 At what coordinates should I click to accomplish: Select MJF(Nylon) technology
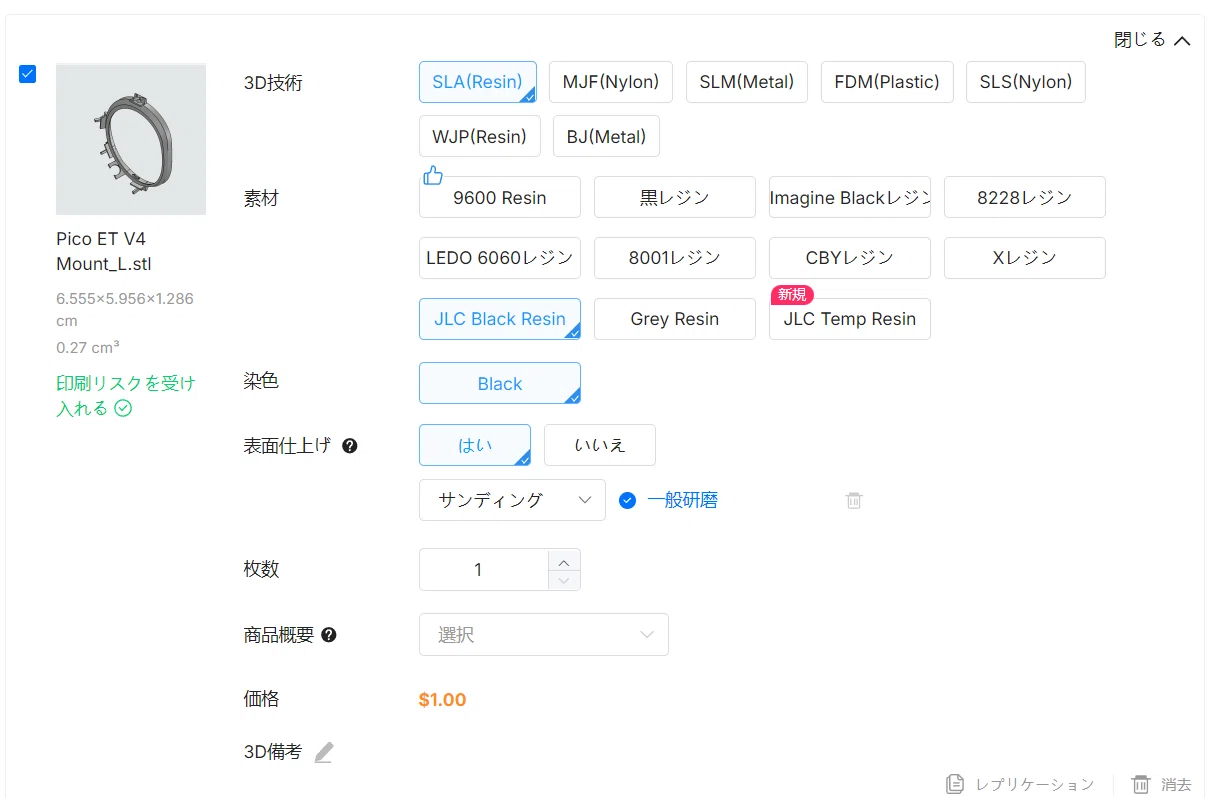[x=611, y=82]
